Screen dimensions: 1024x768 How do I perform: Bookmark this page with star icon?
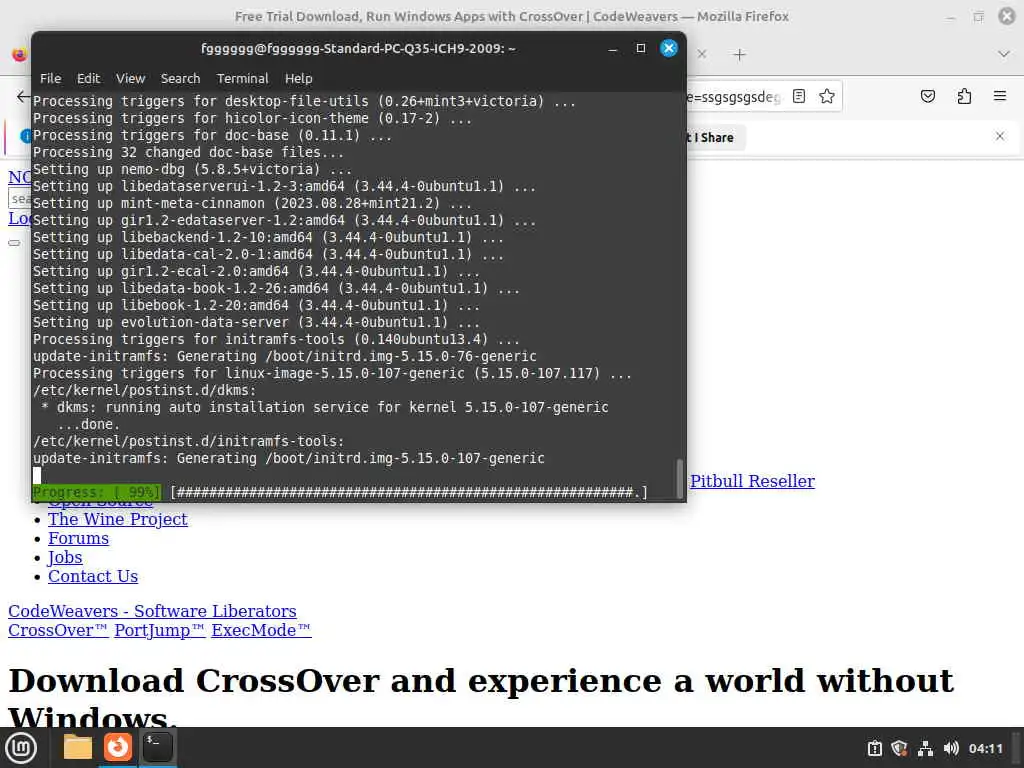[827, 97]
